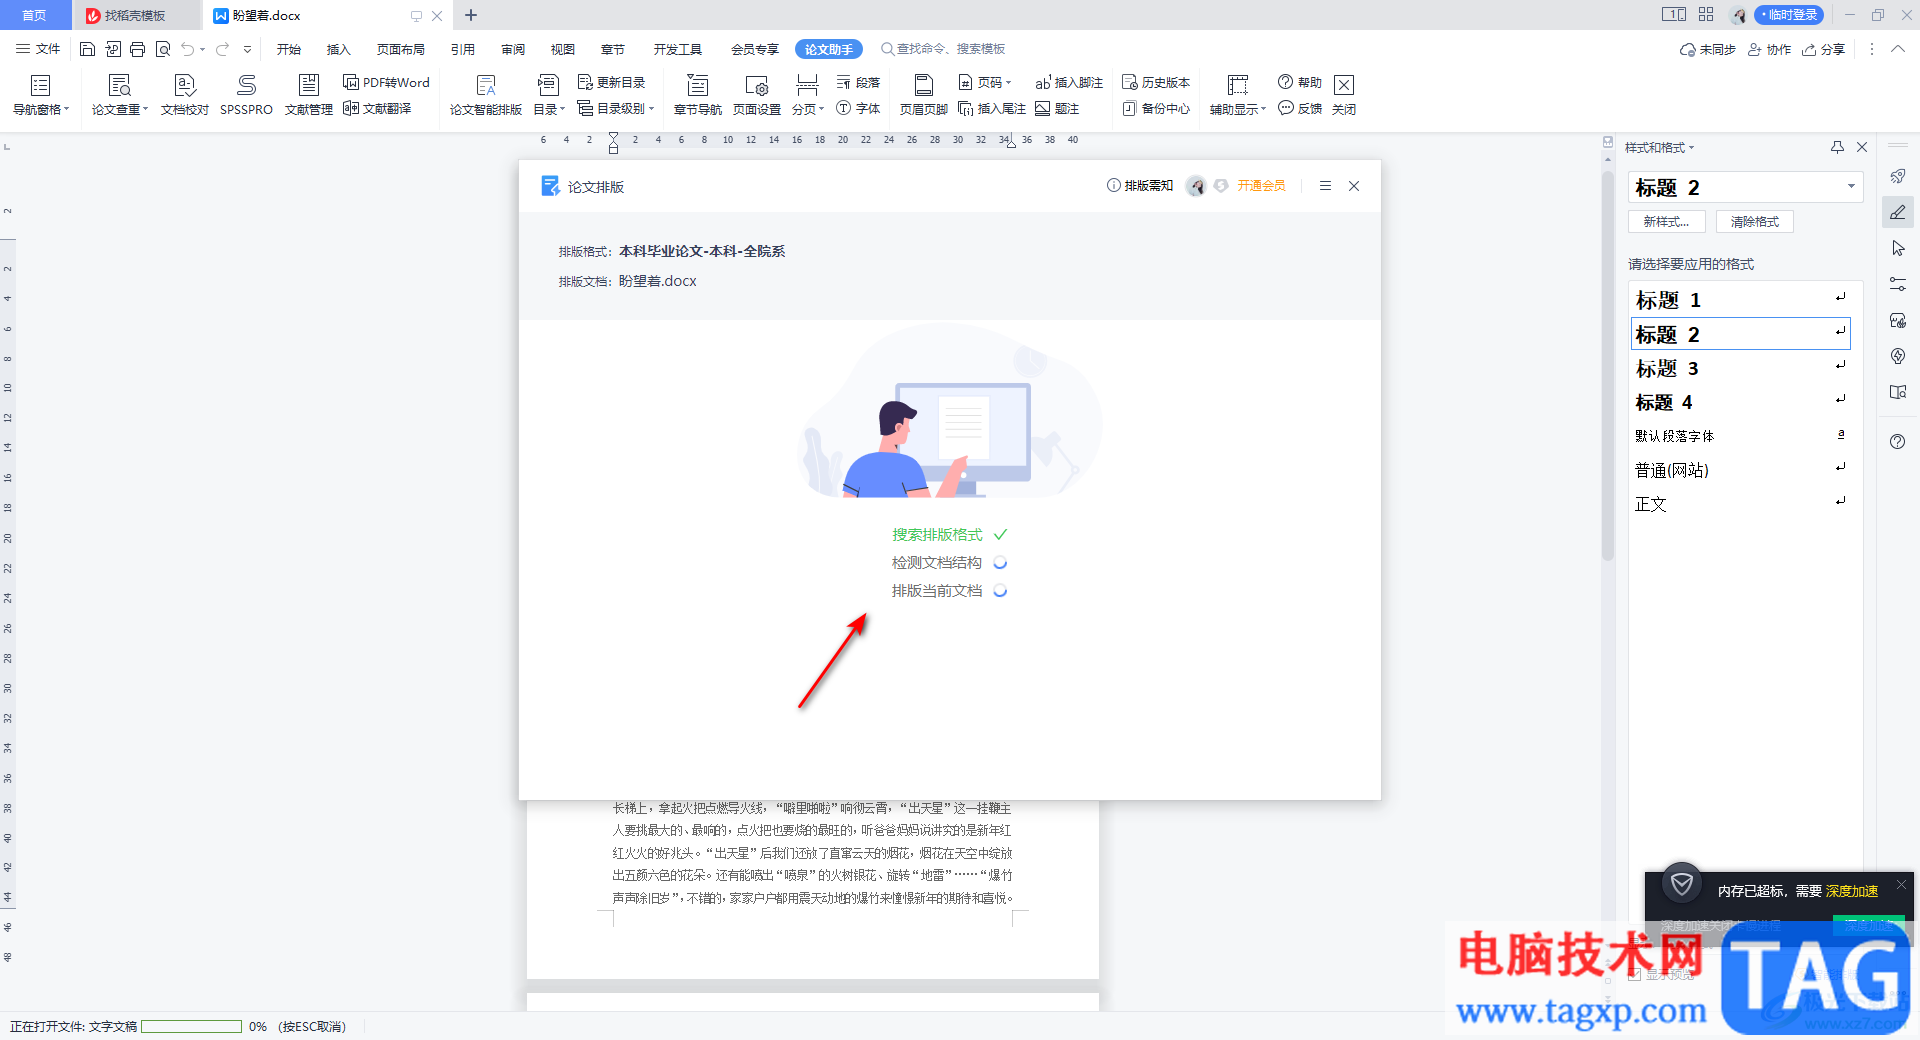Open the 文件 file menu
The width and height of the screenshot is (1920, 1040).
[38, 49]
